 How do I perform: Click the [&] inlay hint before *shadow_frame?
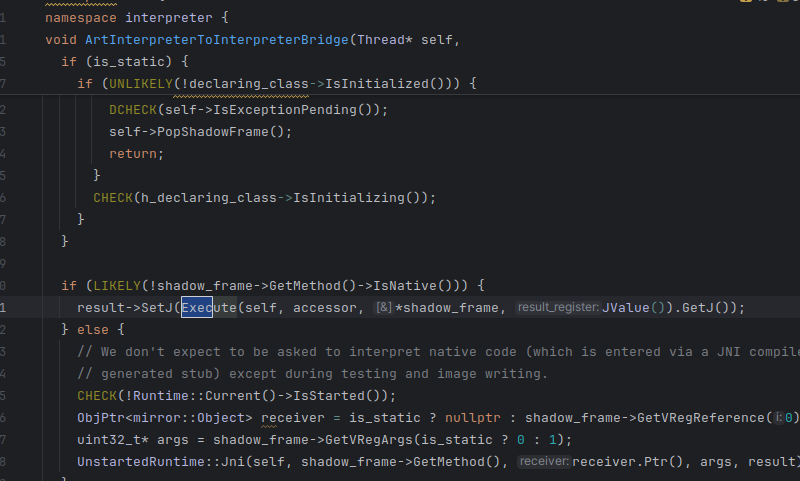[382, 308]
